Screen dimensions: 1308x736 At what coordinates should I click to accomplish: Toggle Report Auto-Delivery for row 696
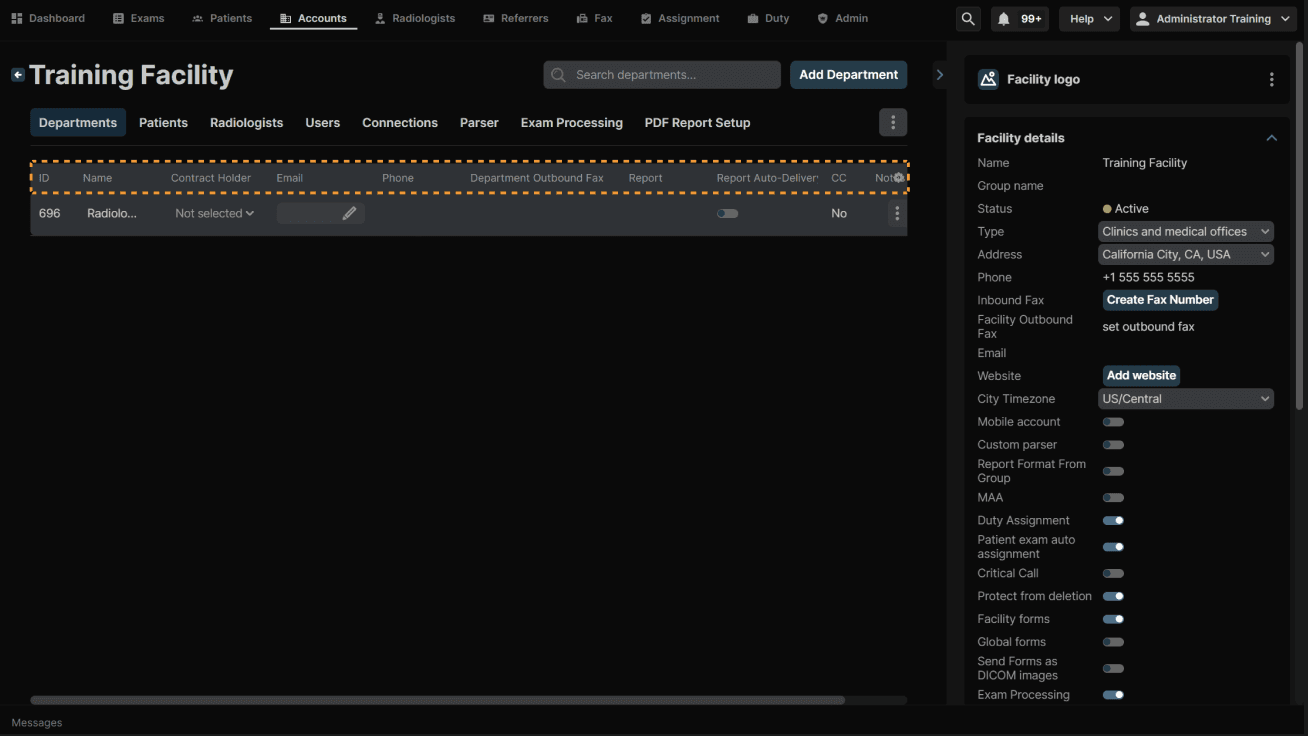click(x=728, y=213)
